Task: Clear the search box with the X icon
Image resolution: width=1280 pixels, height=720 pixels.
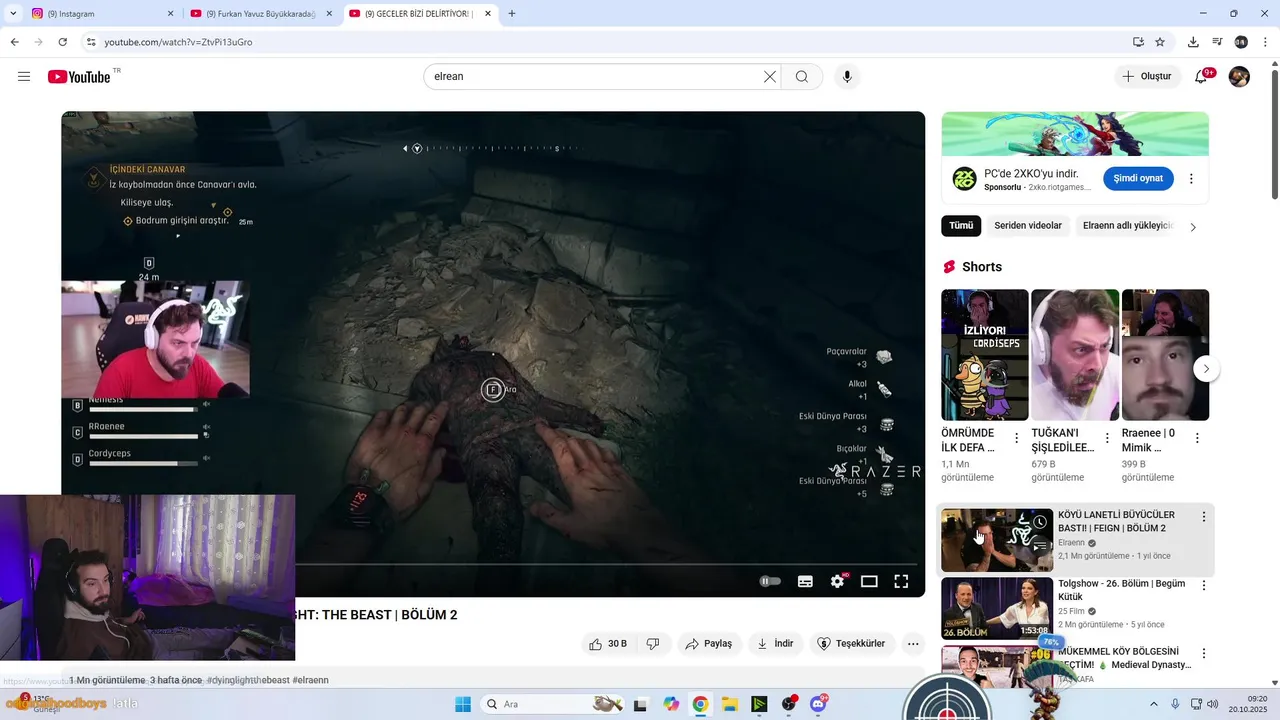Action: click(x=770, y=77)
